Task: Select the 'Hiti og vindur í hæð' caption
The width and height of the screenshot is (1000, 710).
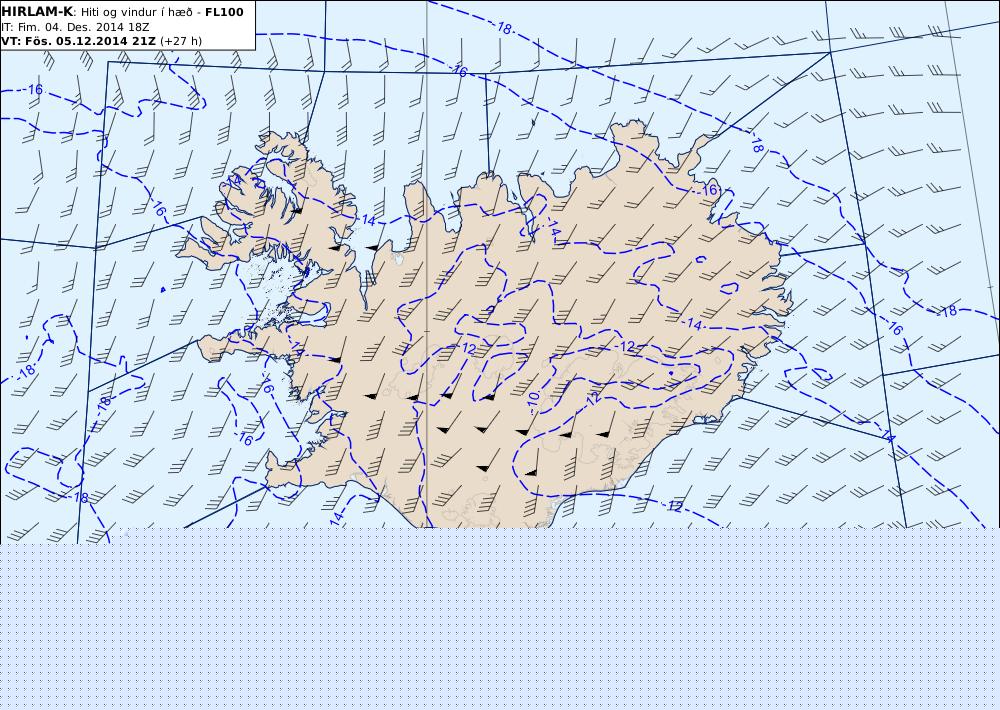Action: [136, 12]
